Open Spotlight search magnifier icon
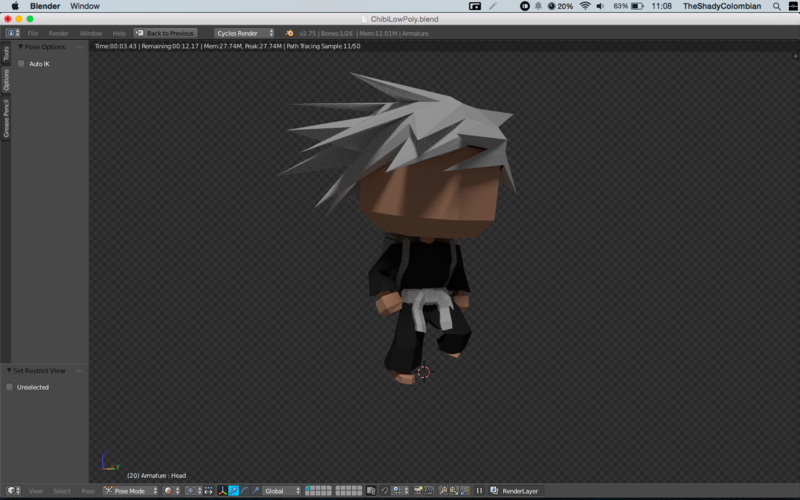This screenshot has height=500, width=800. (x=777, y=6)
